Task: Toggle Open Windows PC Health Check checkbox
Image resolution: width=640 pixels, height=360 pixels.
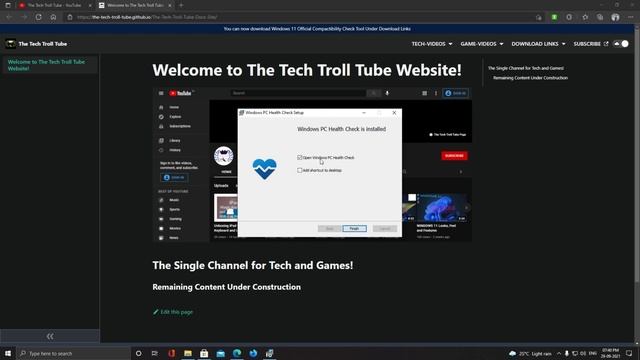Action: (300, 158)
